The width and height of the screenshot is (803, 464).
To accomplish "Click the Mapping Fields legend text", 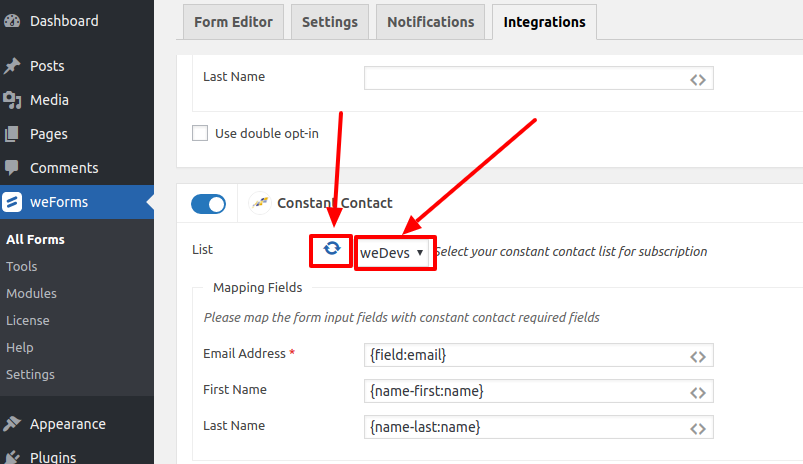I will coord(258,287).
